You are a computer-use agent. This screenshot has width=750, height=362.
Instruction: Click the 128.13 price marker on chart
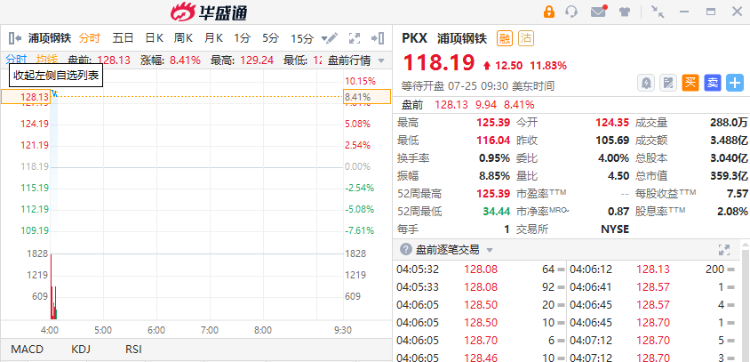[26, 97]
